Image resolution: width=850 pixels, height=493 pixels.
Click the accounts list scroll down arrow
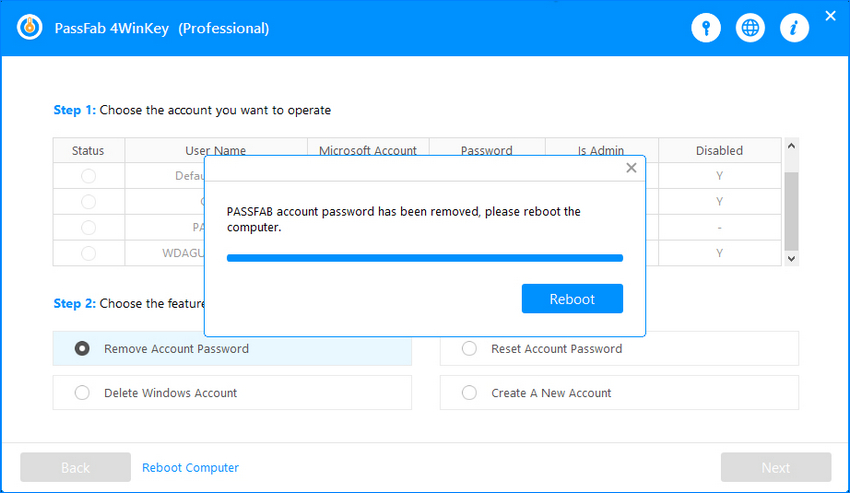tap(791, 259)
